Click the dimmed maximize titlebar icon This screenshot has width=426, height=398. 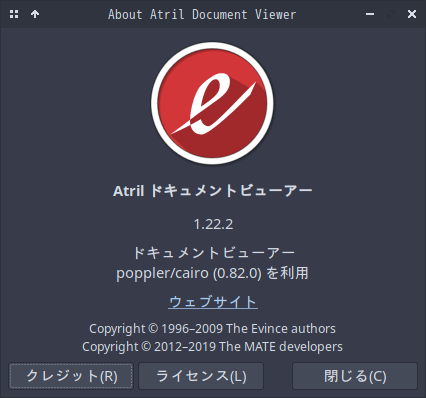pos(391,14)
